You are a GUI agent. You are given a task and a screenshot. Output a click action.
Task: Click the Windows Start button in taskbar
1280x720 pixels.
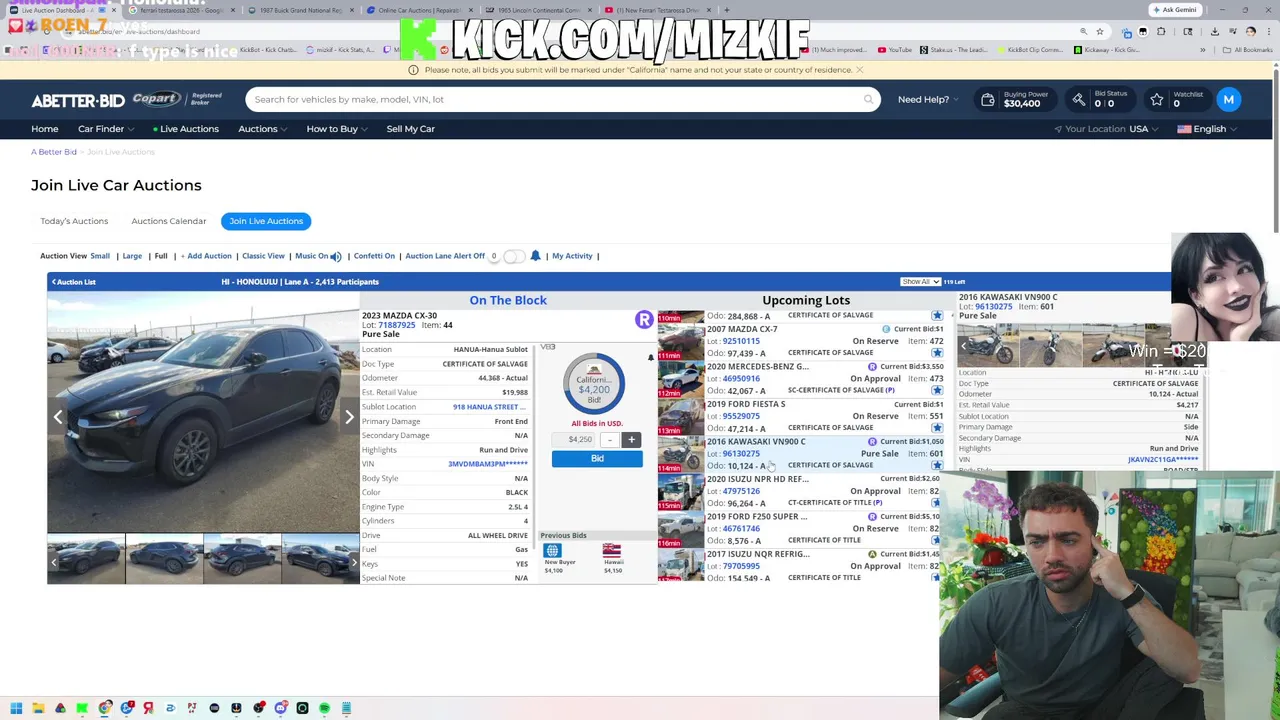[16, 708]
